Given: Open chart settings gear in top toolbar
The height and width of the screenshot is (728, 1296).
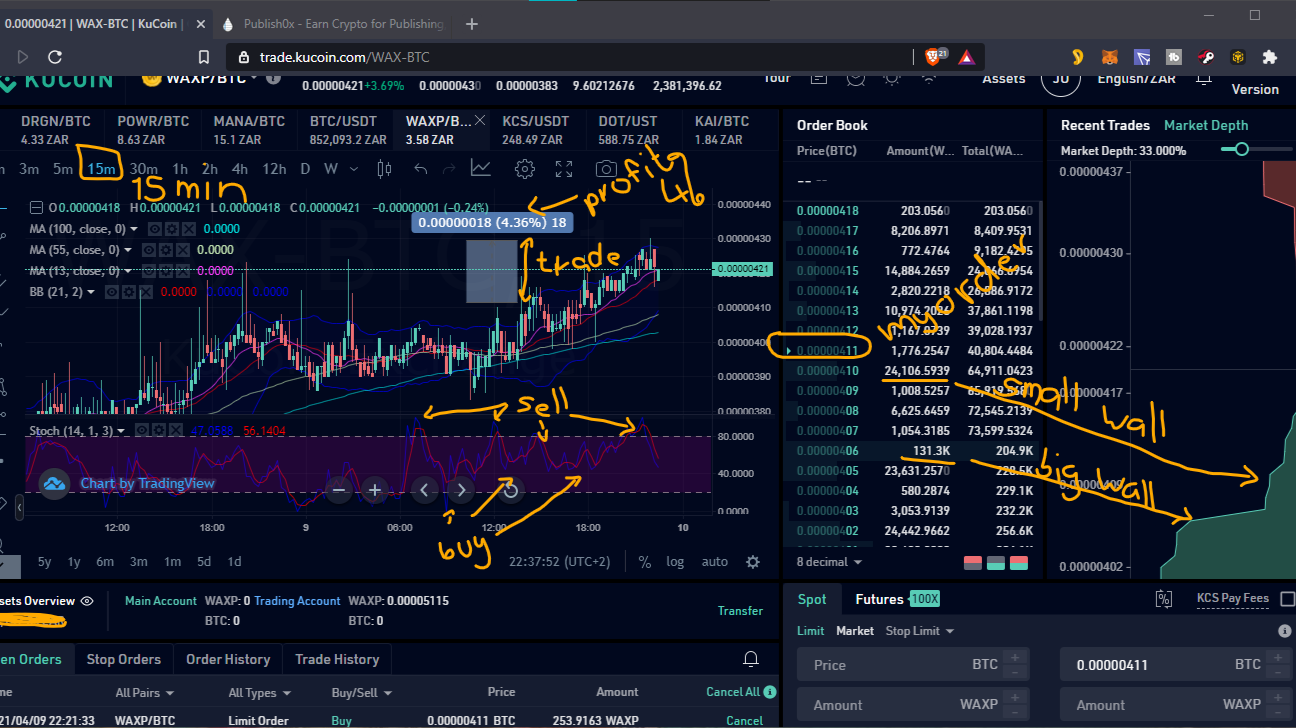Looking at the screenshot, I should pos(524,168).
